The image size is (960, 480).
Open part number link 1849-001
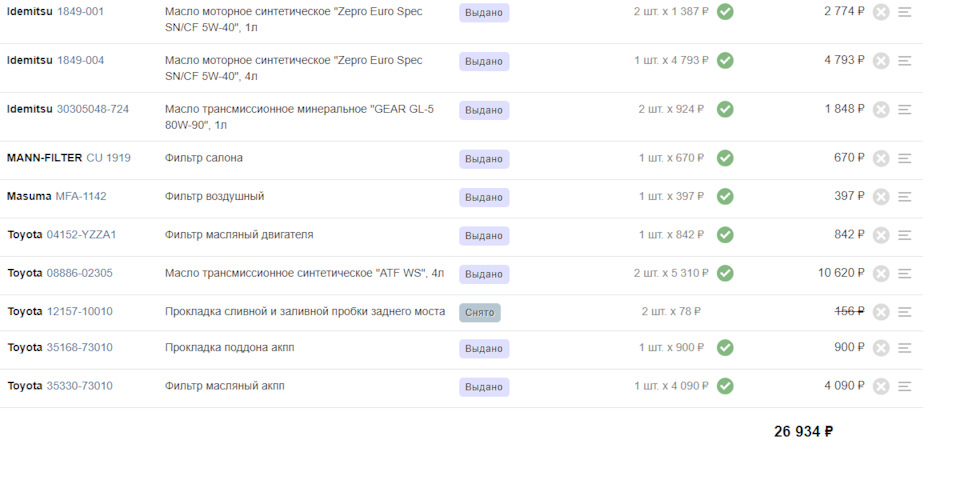tap(80, 11)
